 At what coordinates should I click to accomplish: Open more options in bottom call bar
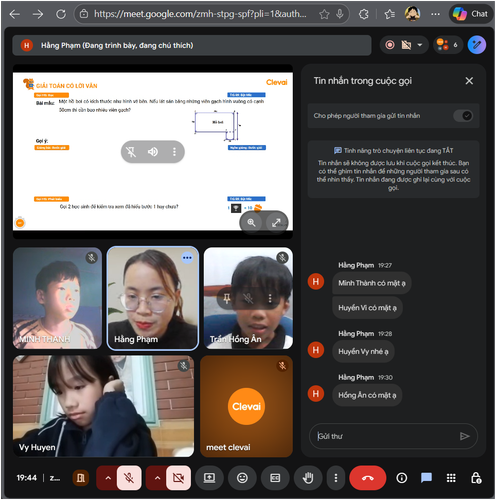[x=336, y=478]
